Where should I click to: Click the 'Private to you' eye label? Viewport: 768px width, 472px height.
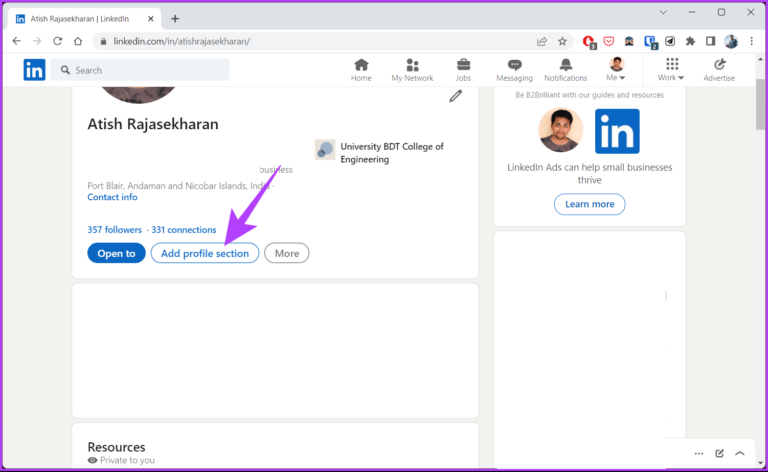[x=121, y=460]
